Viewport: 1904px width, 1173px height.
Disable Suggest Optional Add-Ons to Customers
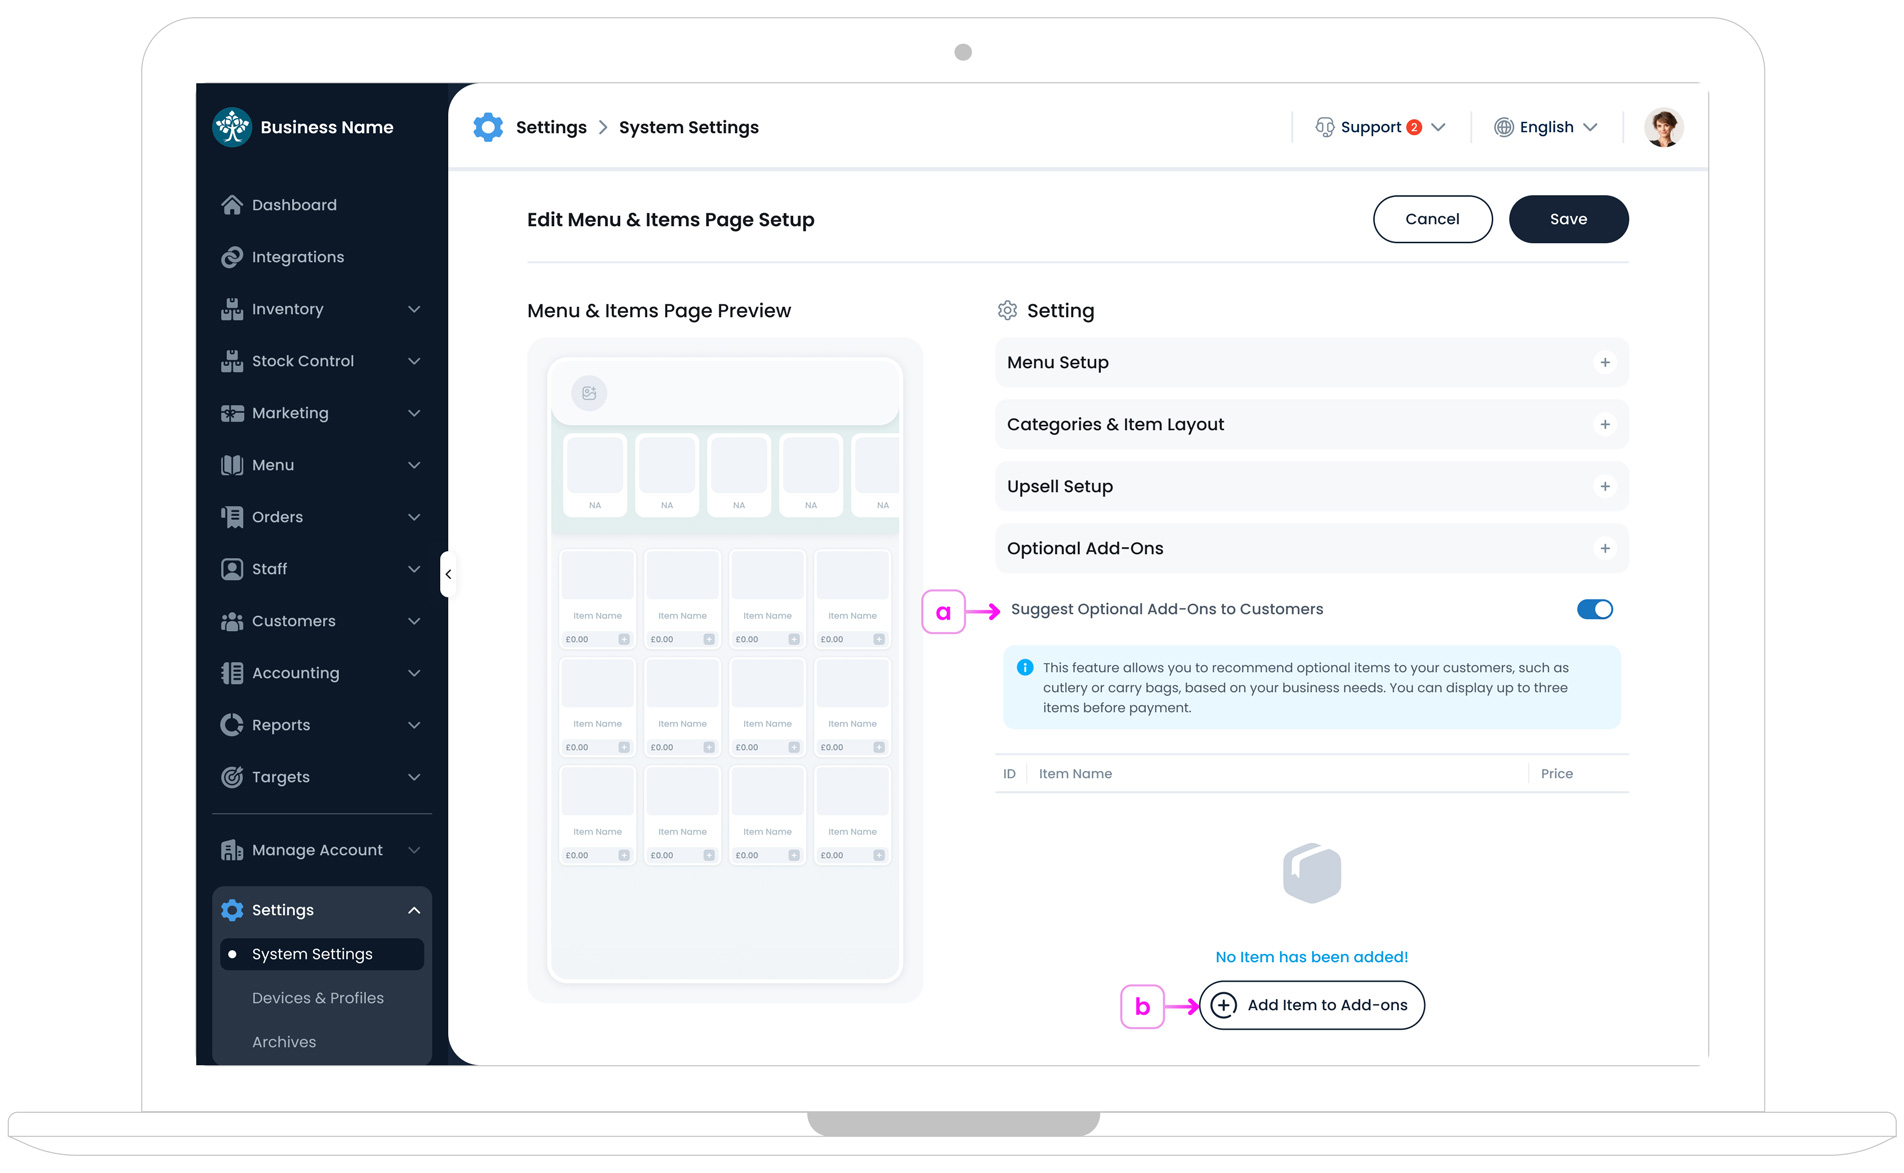pyautogui.click(x=1595, y=608)
